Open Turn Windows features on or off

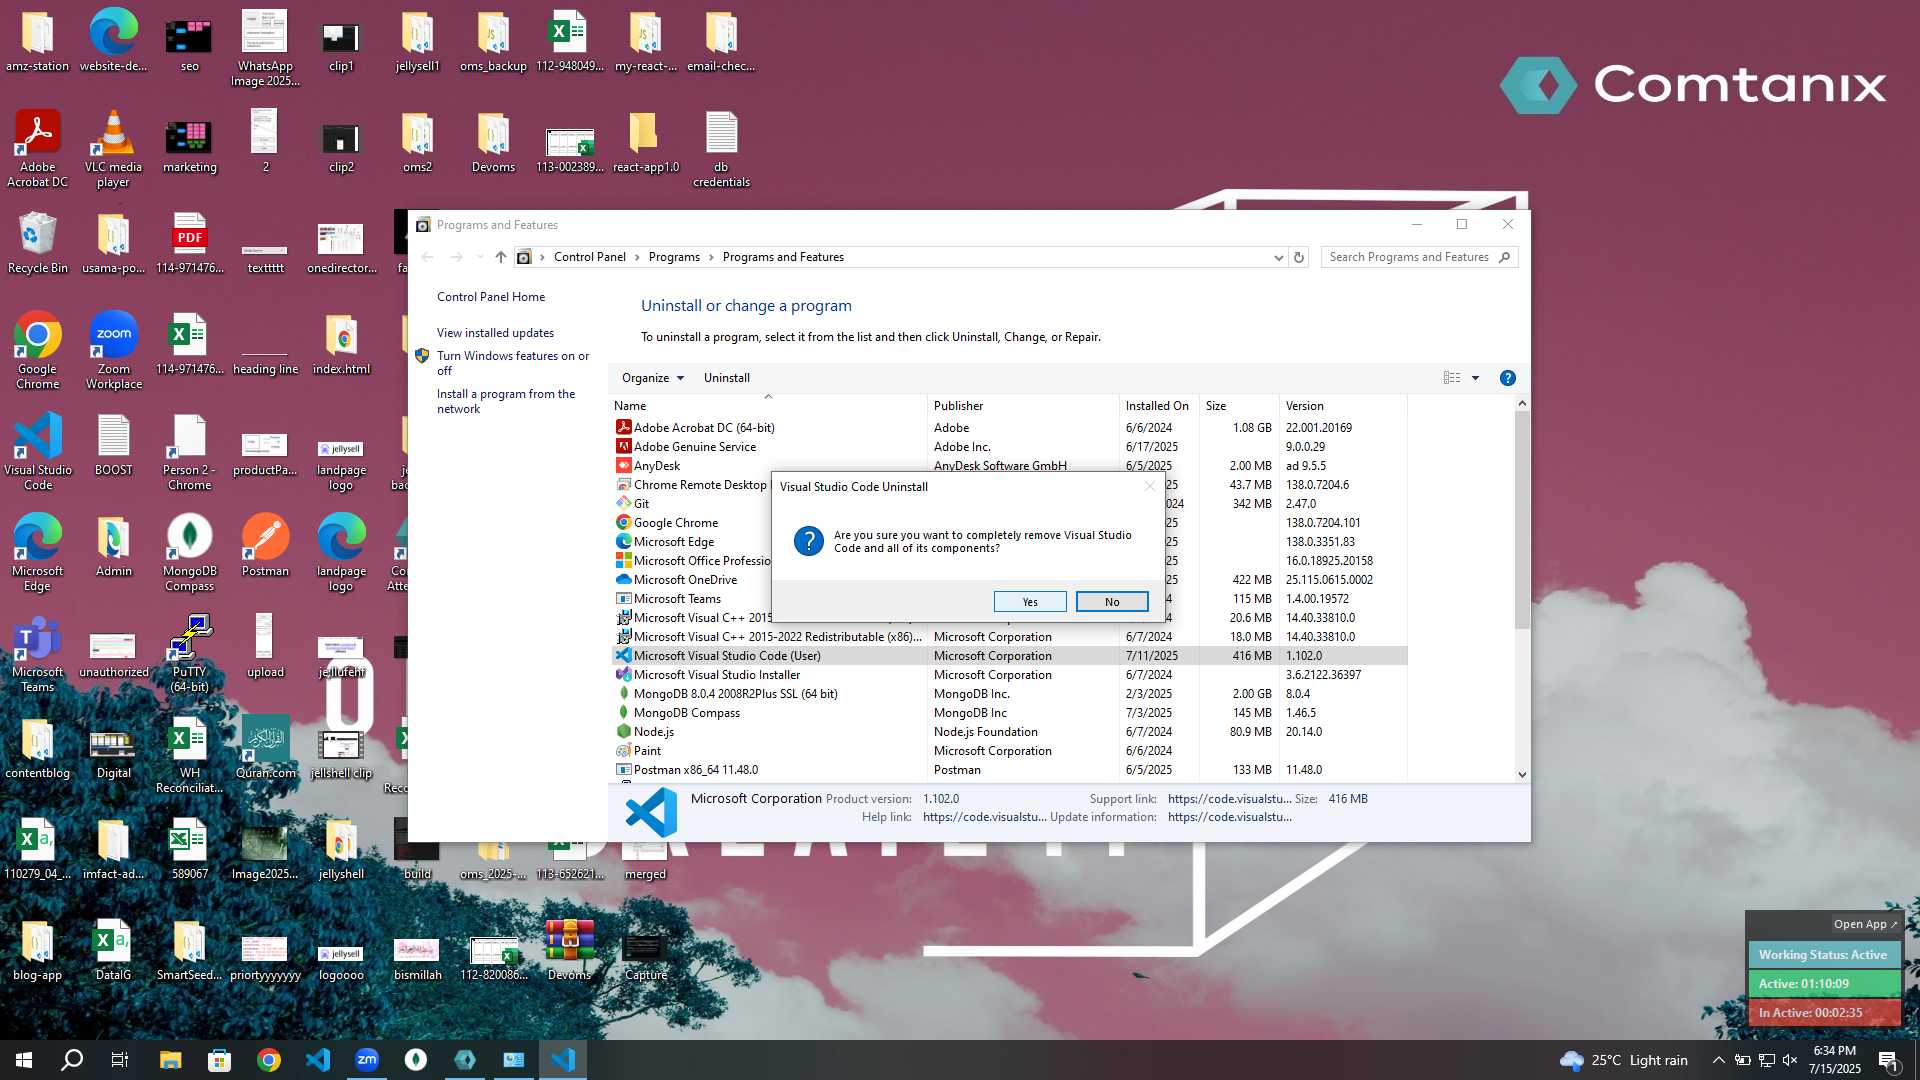tap(513, 363)
